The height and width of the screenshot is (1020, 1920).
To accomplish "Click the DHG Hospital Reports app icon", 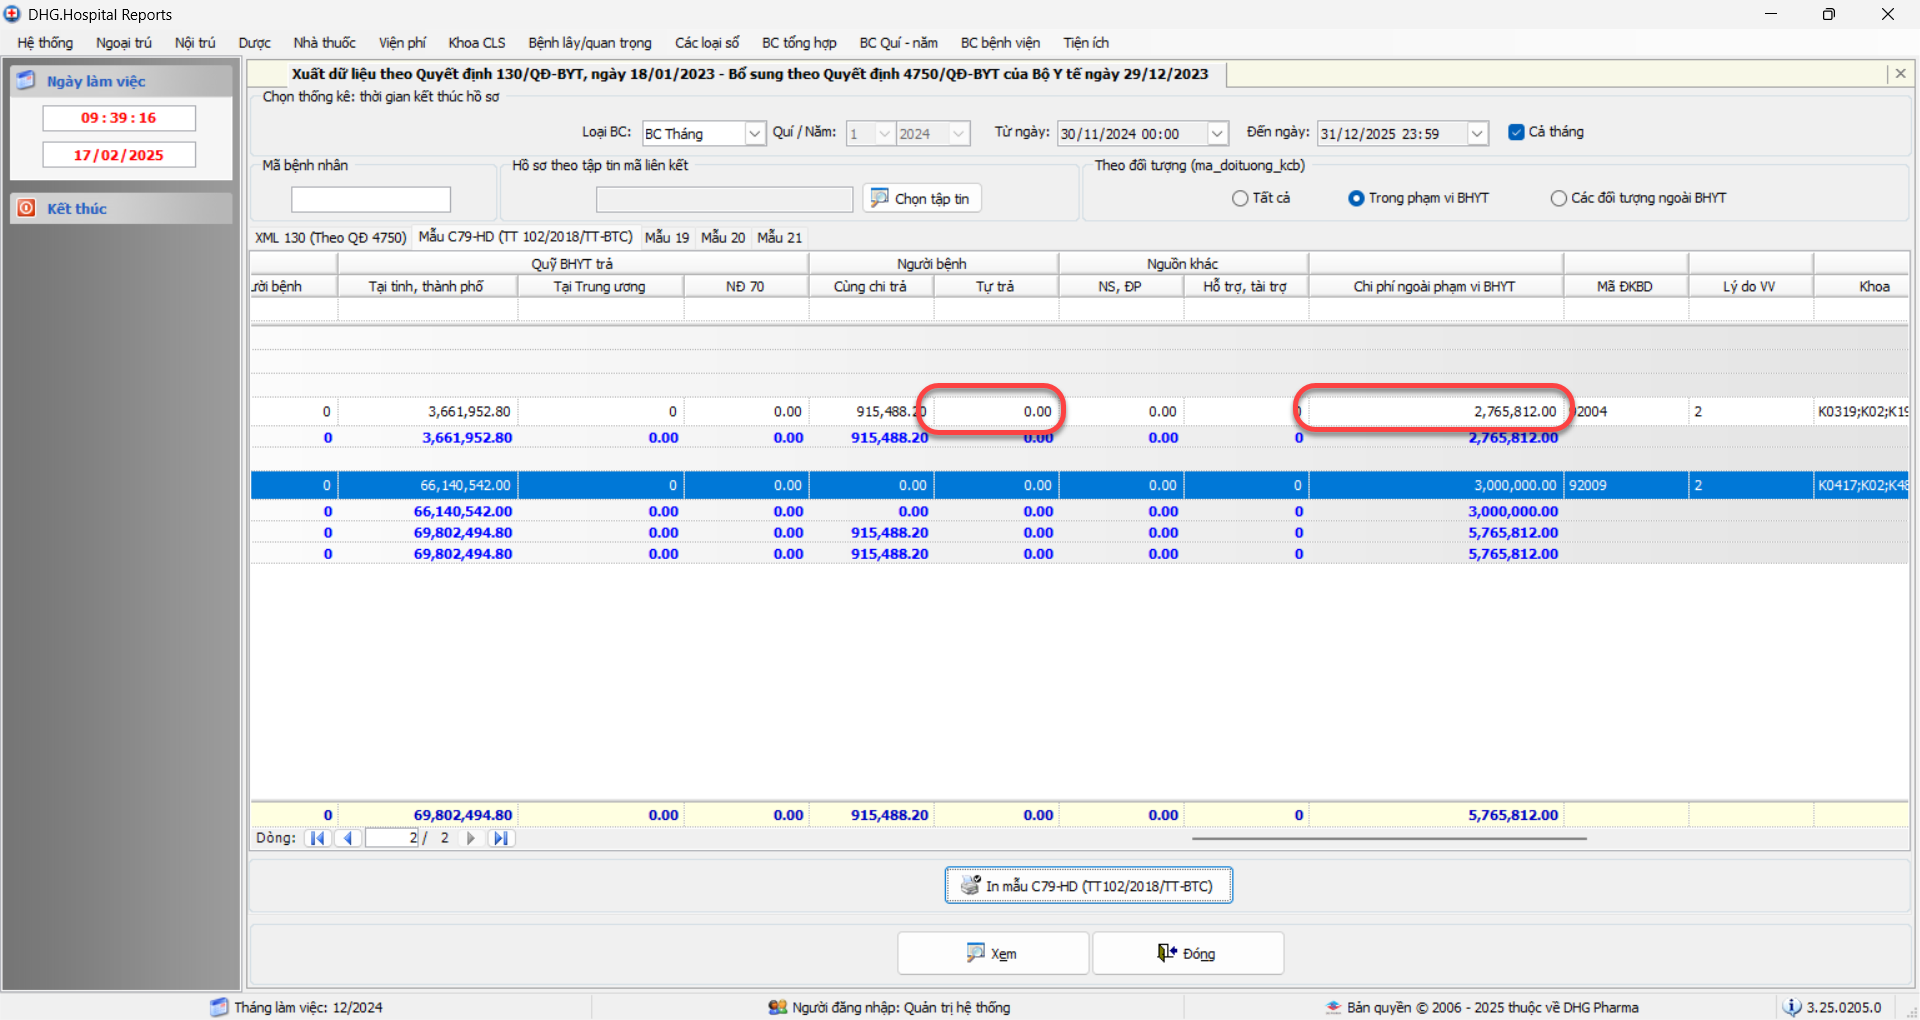I will (x=12, y=14).
